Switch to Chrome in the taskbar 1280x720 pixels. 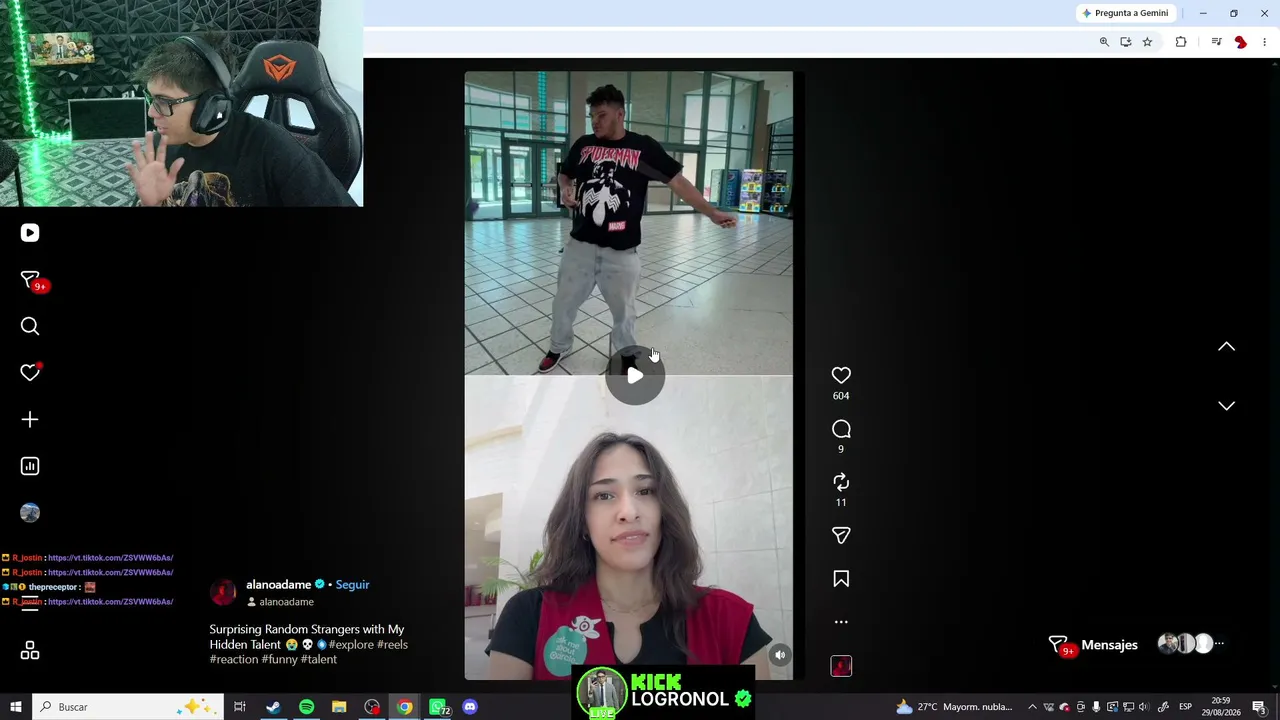pos(404,707)
